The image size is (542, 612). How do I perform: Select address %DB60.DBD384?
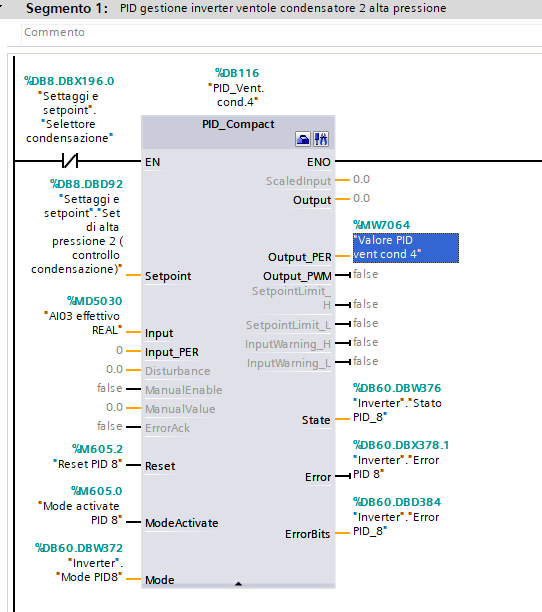coord(397,502)
